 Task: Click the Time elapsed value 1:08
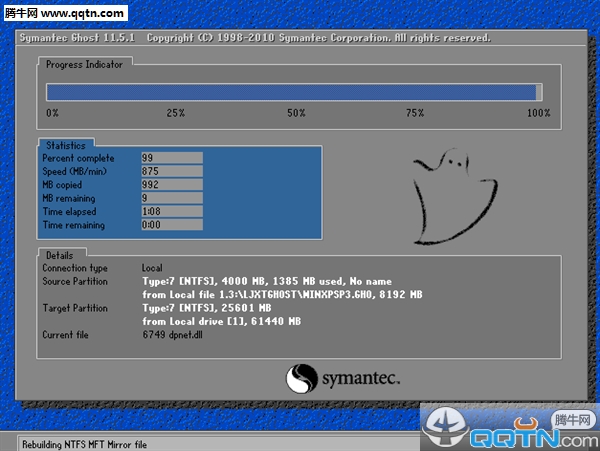tap(172, 211)
